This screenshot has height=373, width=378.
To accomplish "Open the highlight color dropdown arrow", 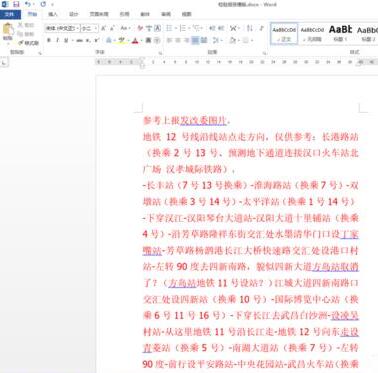I will (128, 41).
